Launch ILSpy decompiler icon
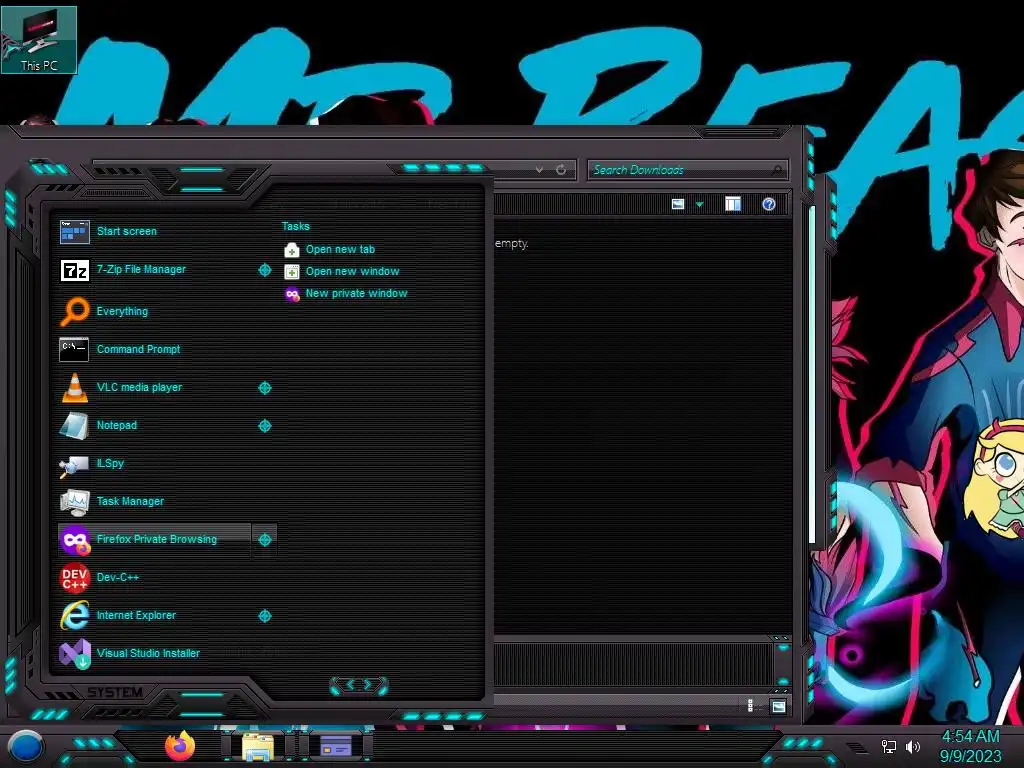Viewport: 1024px width, 768px height. click(74, 465)
